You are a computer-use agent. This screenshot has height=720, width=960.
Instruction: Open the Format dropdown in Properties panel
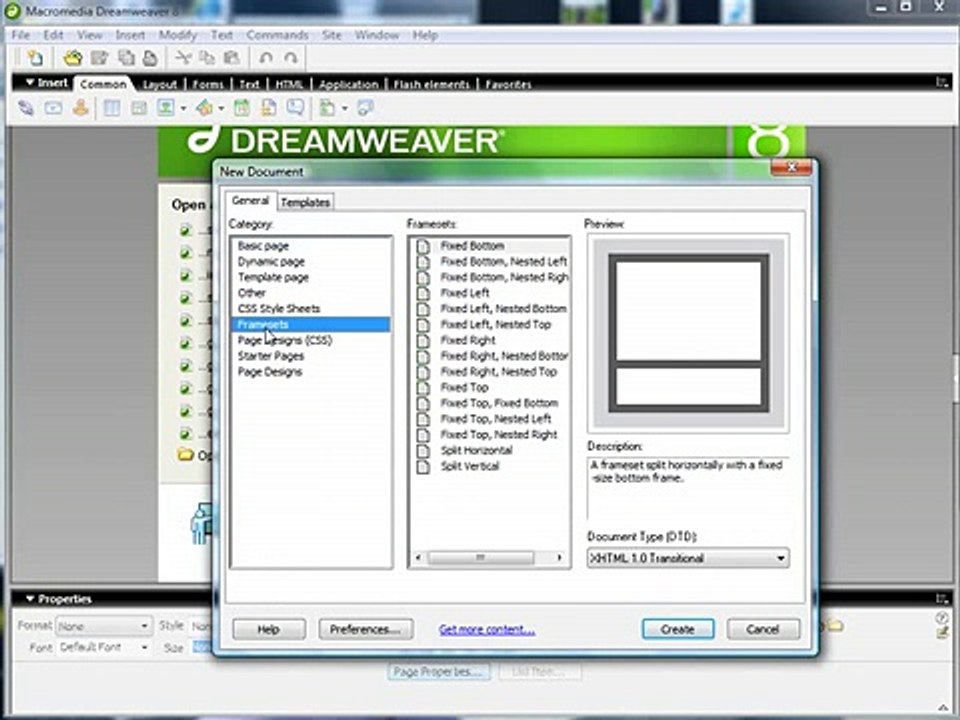tap(103, 626)
